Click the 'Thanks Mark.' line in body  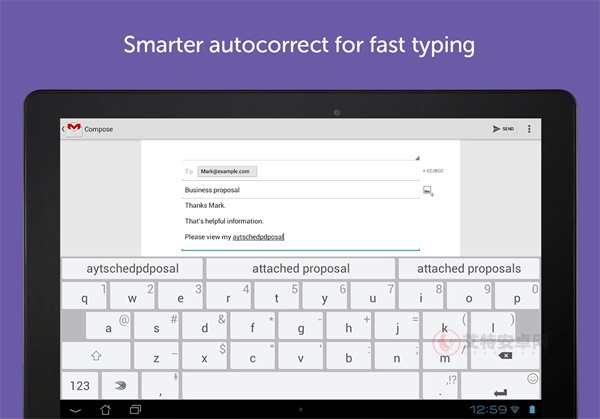205,205
